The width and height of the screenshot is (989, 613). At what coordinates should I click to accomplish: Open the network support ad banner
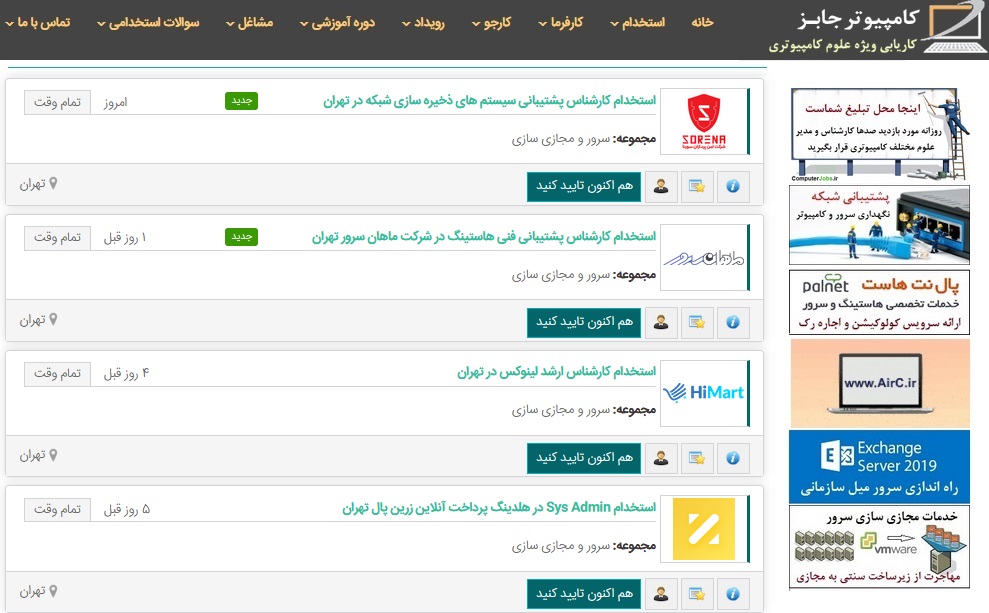[x=879, y=225]
